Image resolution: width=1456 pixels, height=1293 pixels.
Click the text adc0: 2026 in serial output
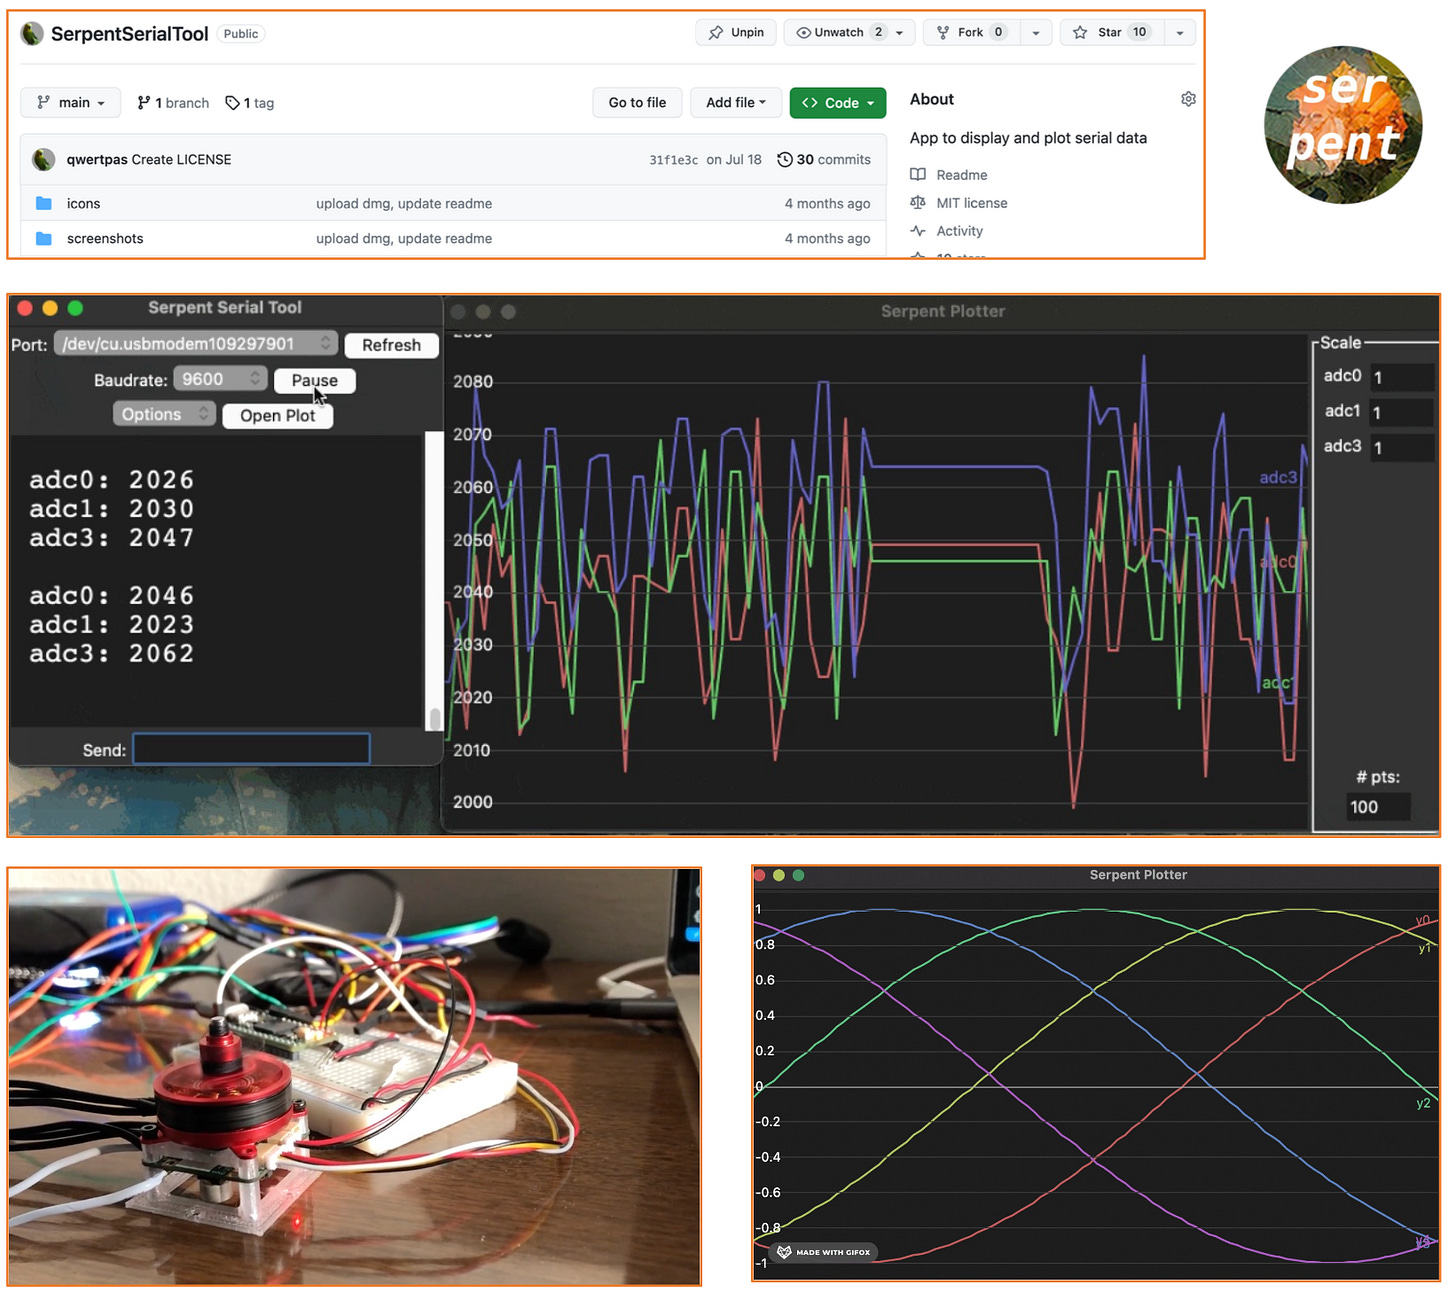tap(111, 480)
